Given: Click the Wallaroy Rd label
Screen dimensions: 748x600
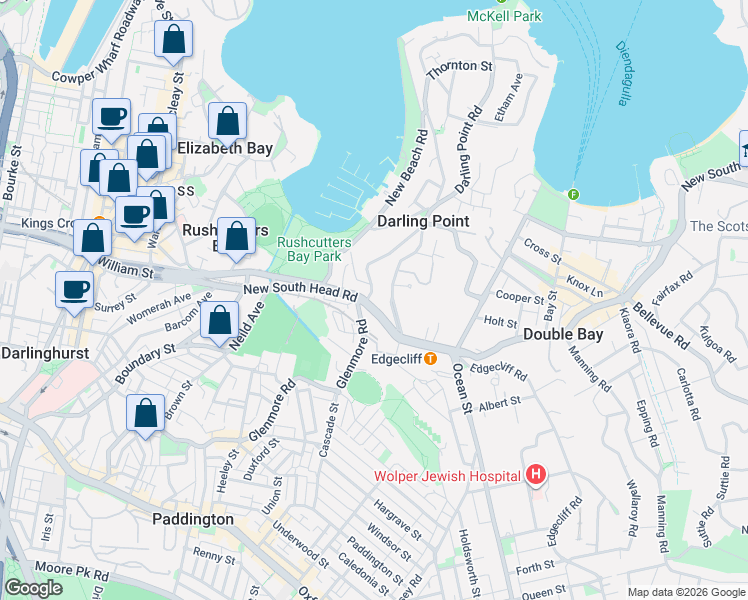Looking at the screenshot, I should point(631,508).
